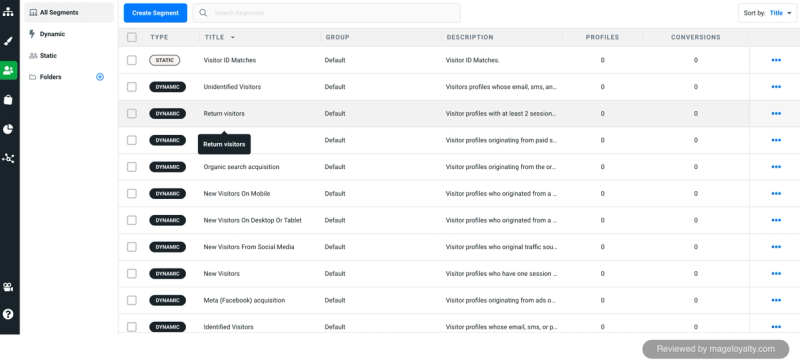The image size is (800, 364).
Task: Click Default group on Organic search acquisition row
Action: click(x=335, y=167)
